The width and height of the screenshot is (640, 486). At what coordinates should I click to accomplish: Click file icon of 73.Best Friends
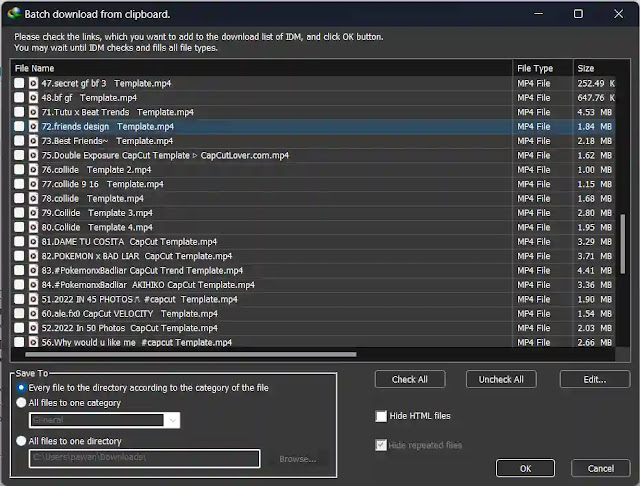click(33, 141)
